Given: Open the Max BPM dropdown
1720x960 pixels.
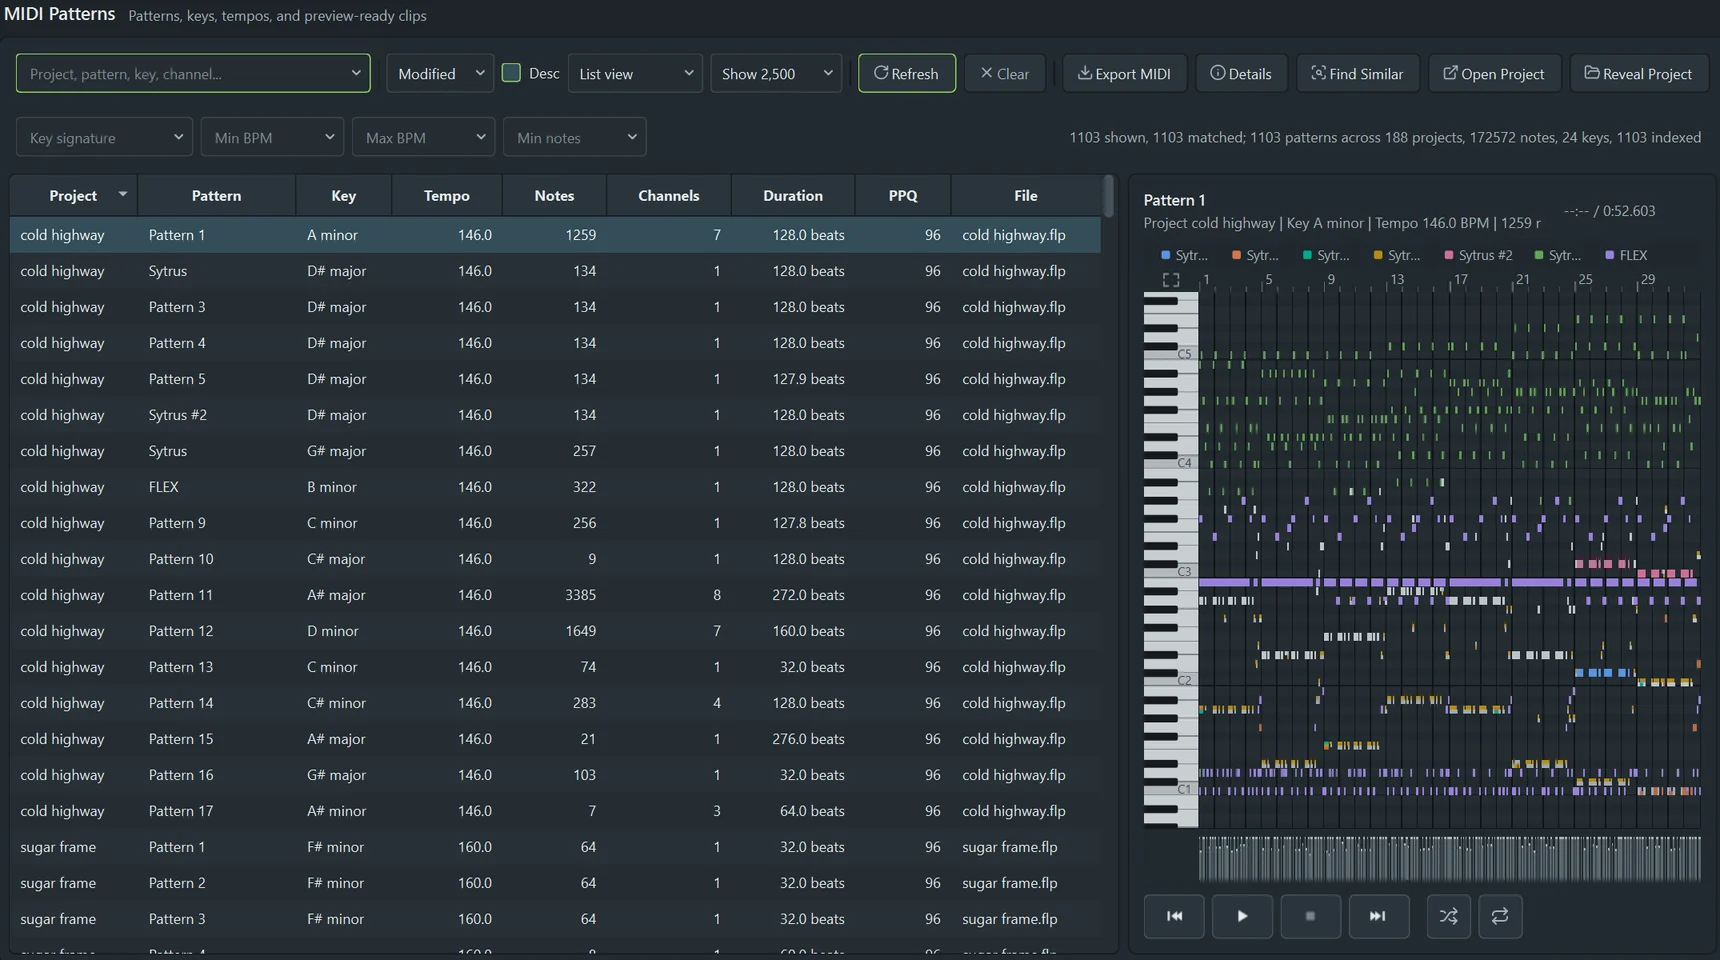Looking at the screenshot, I should tap(423, 137).
